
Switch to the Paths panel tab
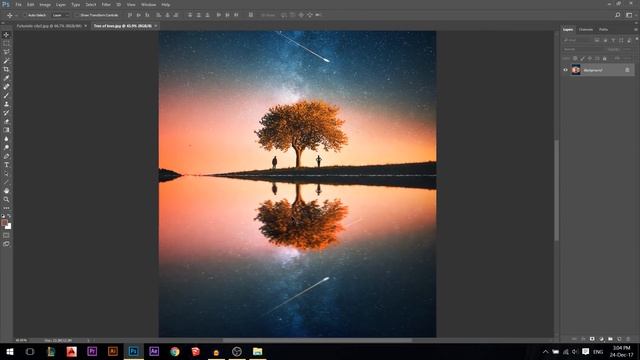[604, 29]
